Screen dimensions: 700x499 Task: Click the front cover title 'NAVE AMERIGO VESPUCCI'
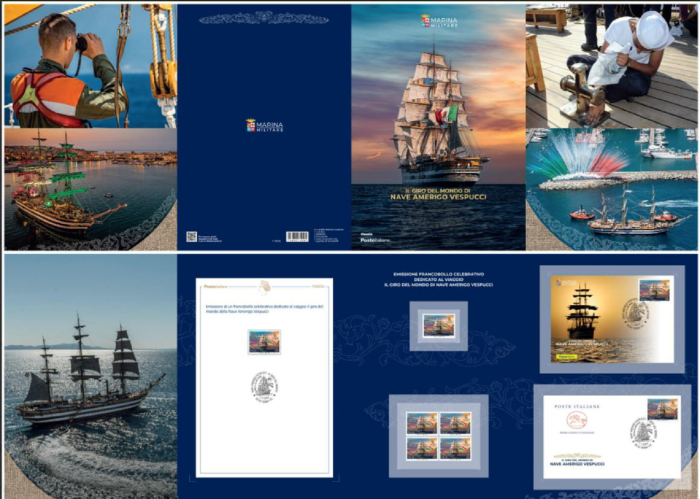(438, 197)
